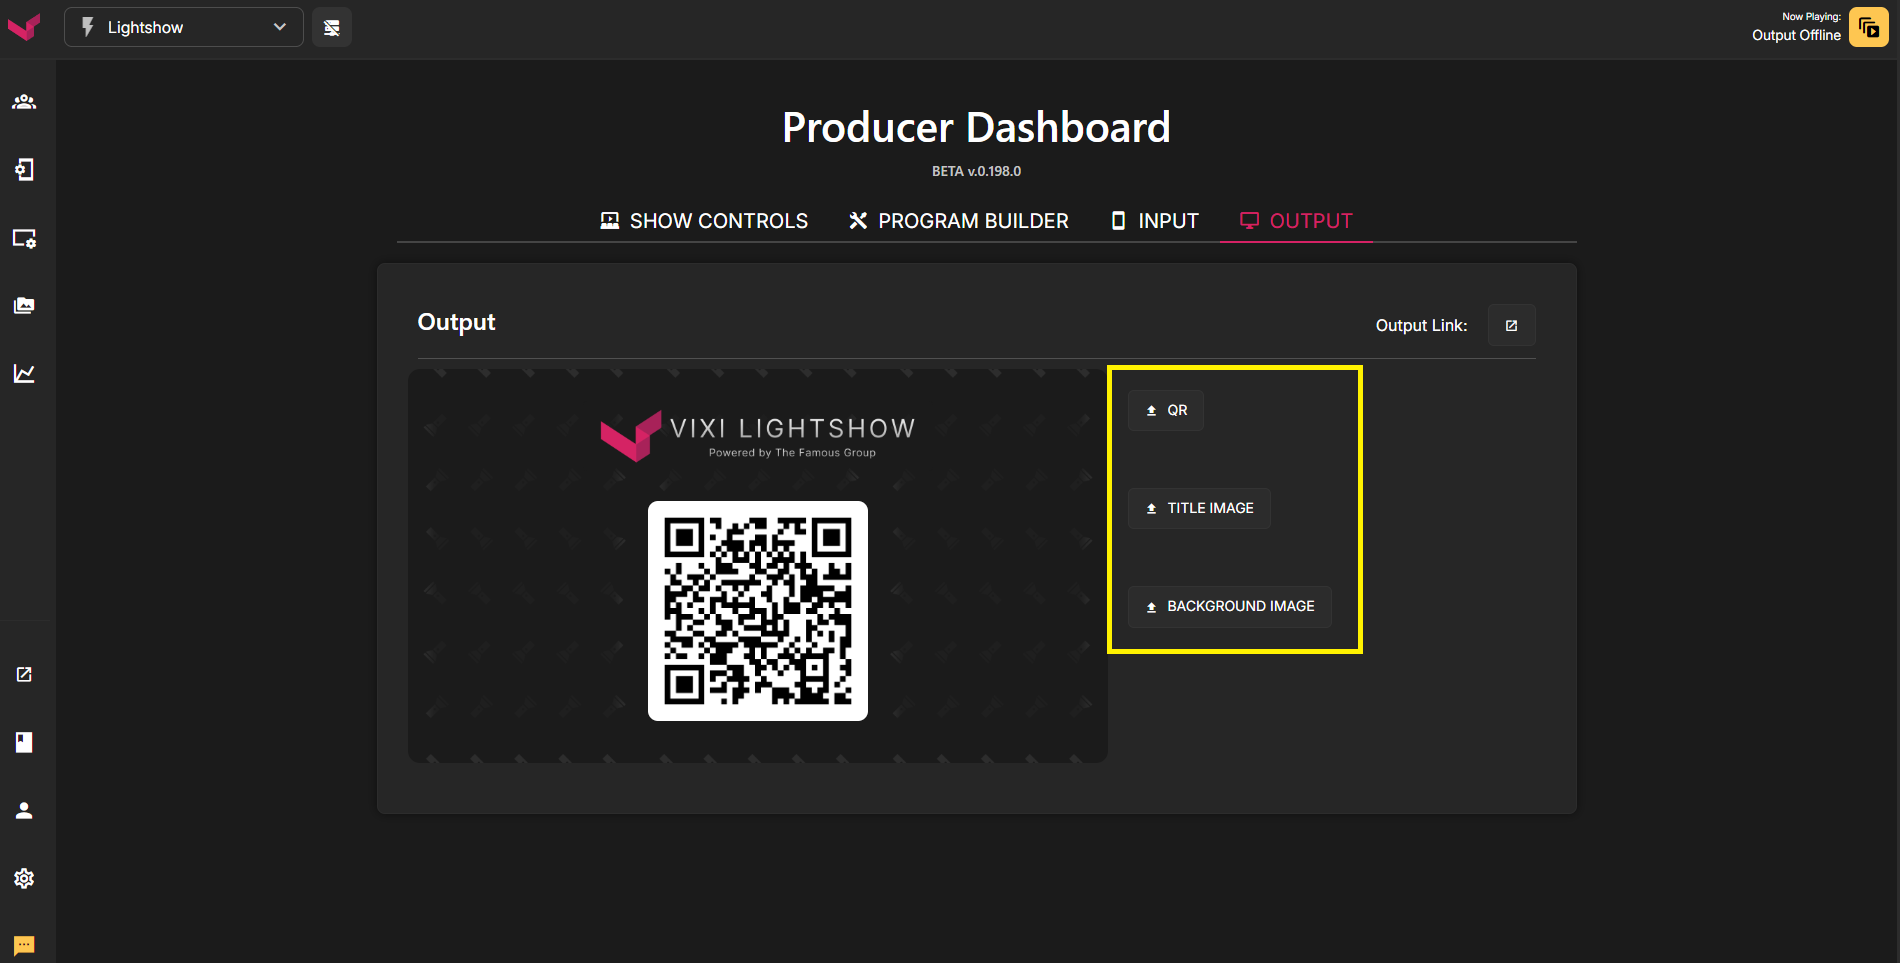This screenshot has width=1900, height=963.
Task: Click the Vixi logo in top-left corner
Action: [x=24, y=27]
